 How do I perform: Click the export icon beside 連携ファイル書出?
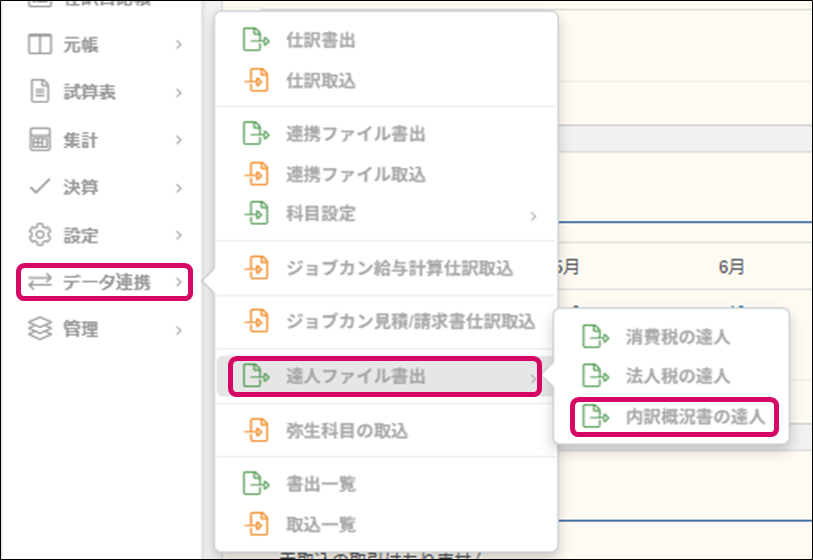256,133
